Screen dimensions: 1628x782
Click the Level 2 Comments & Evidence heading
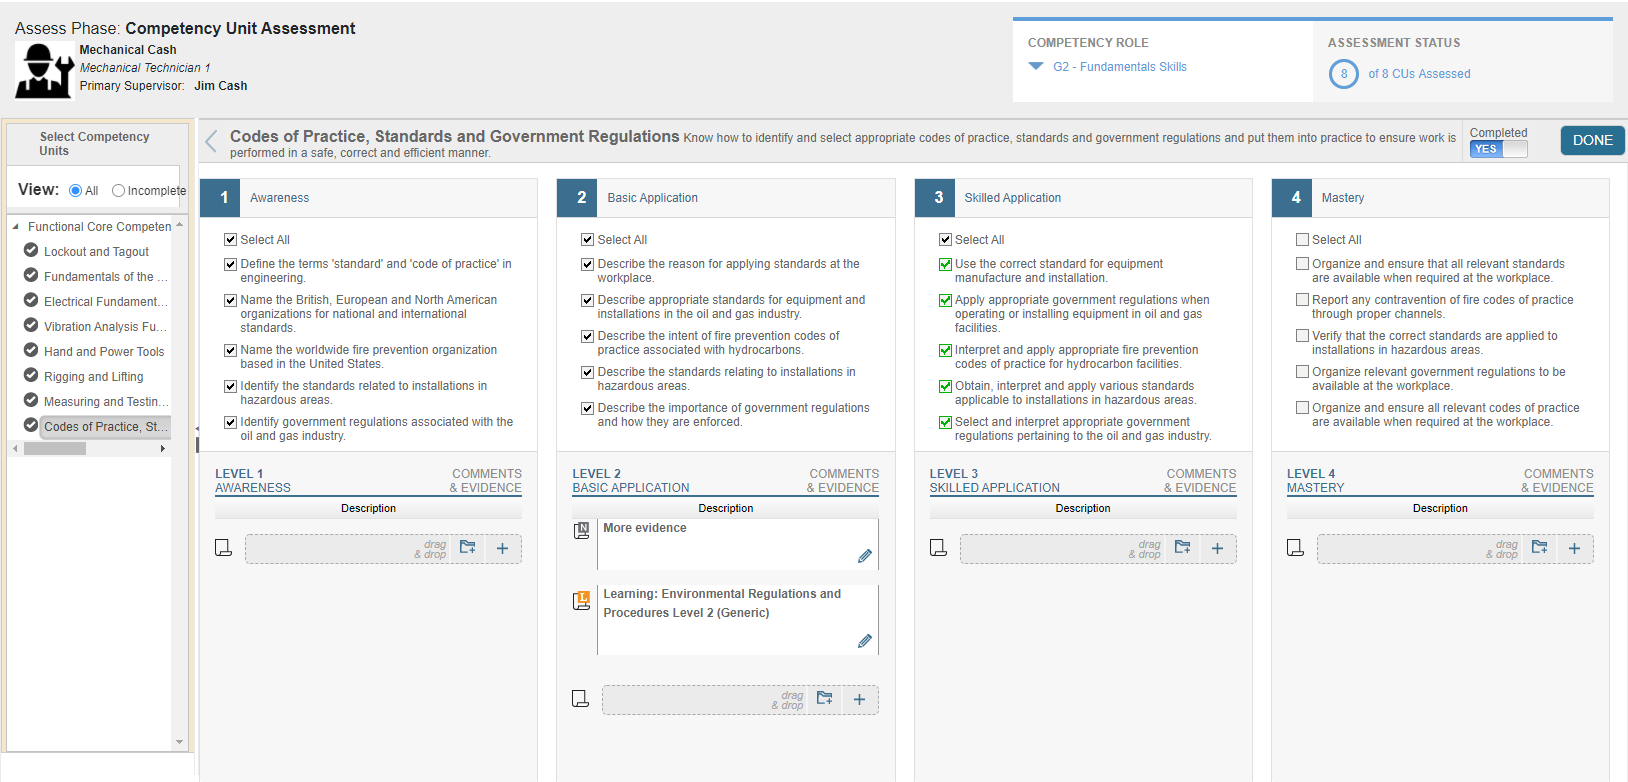pos(843,481)
